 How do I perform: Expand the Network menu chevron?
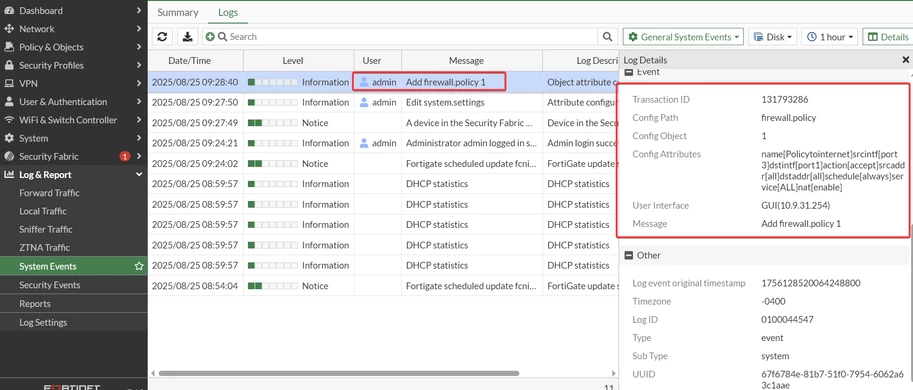pyautogui.click(x=139, y=29)
